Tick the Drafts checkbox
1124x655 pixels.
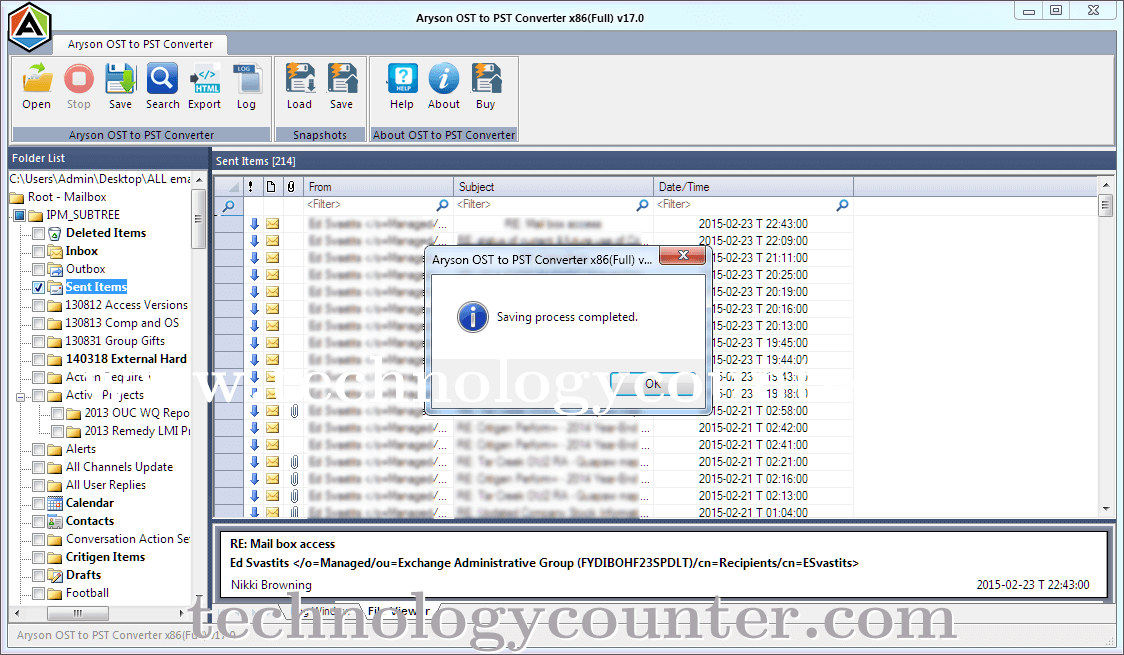(x=39, y=575)
